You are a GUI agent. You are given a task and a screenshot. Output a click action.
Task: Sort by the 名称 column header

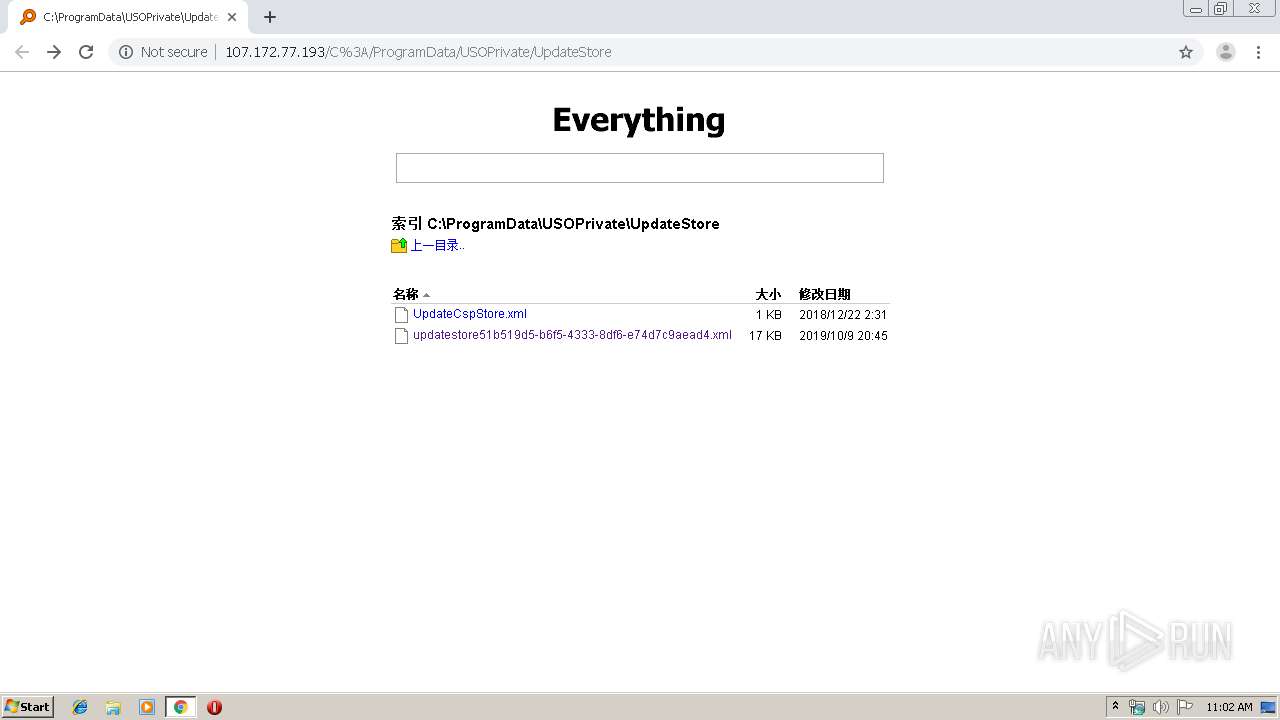[406, 294]
